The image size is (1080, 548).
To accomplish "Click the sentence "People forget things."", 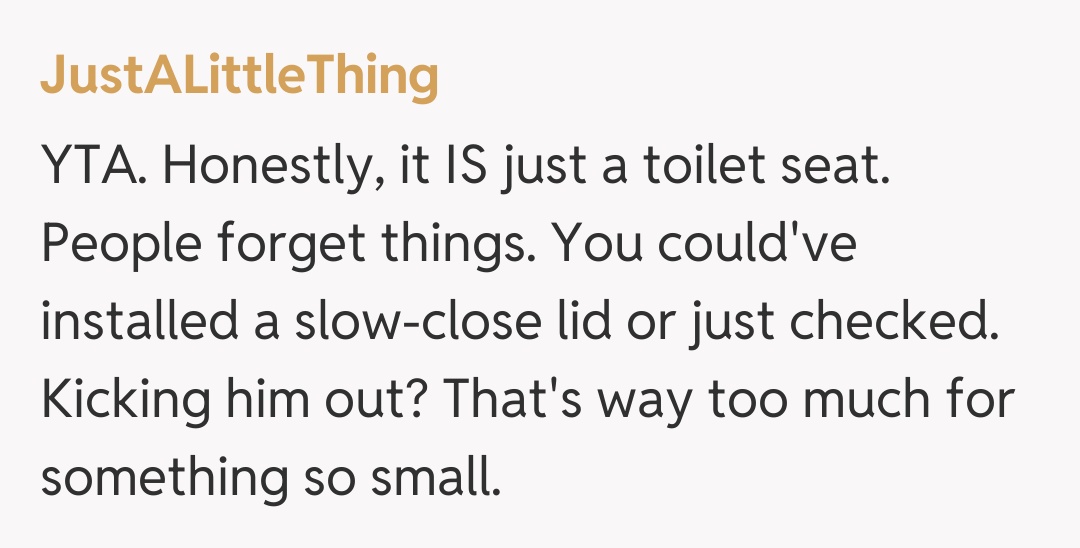I will click(x=286, y=246).
